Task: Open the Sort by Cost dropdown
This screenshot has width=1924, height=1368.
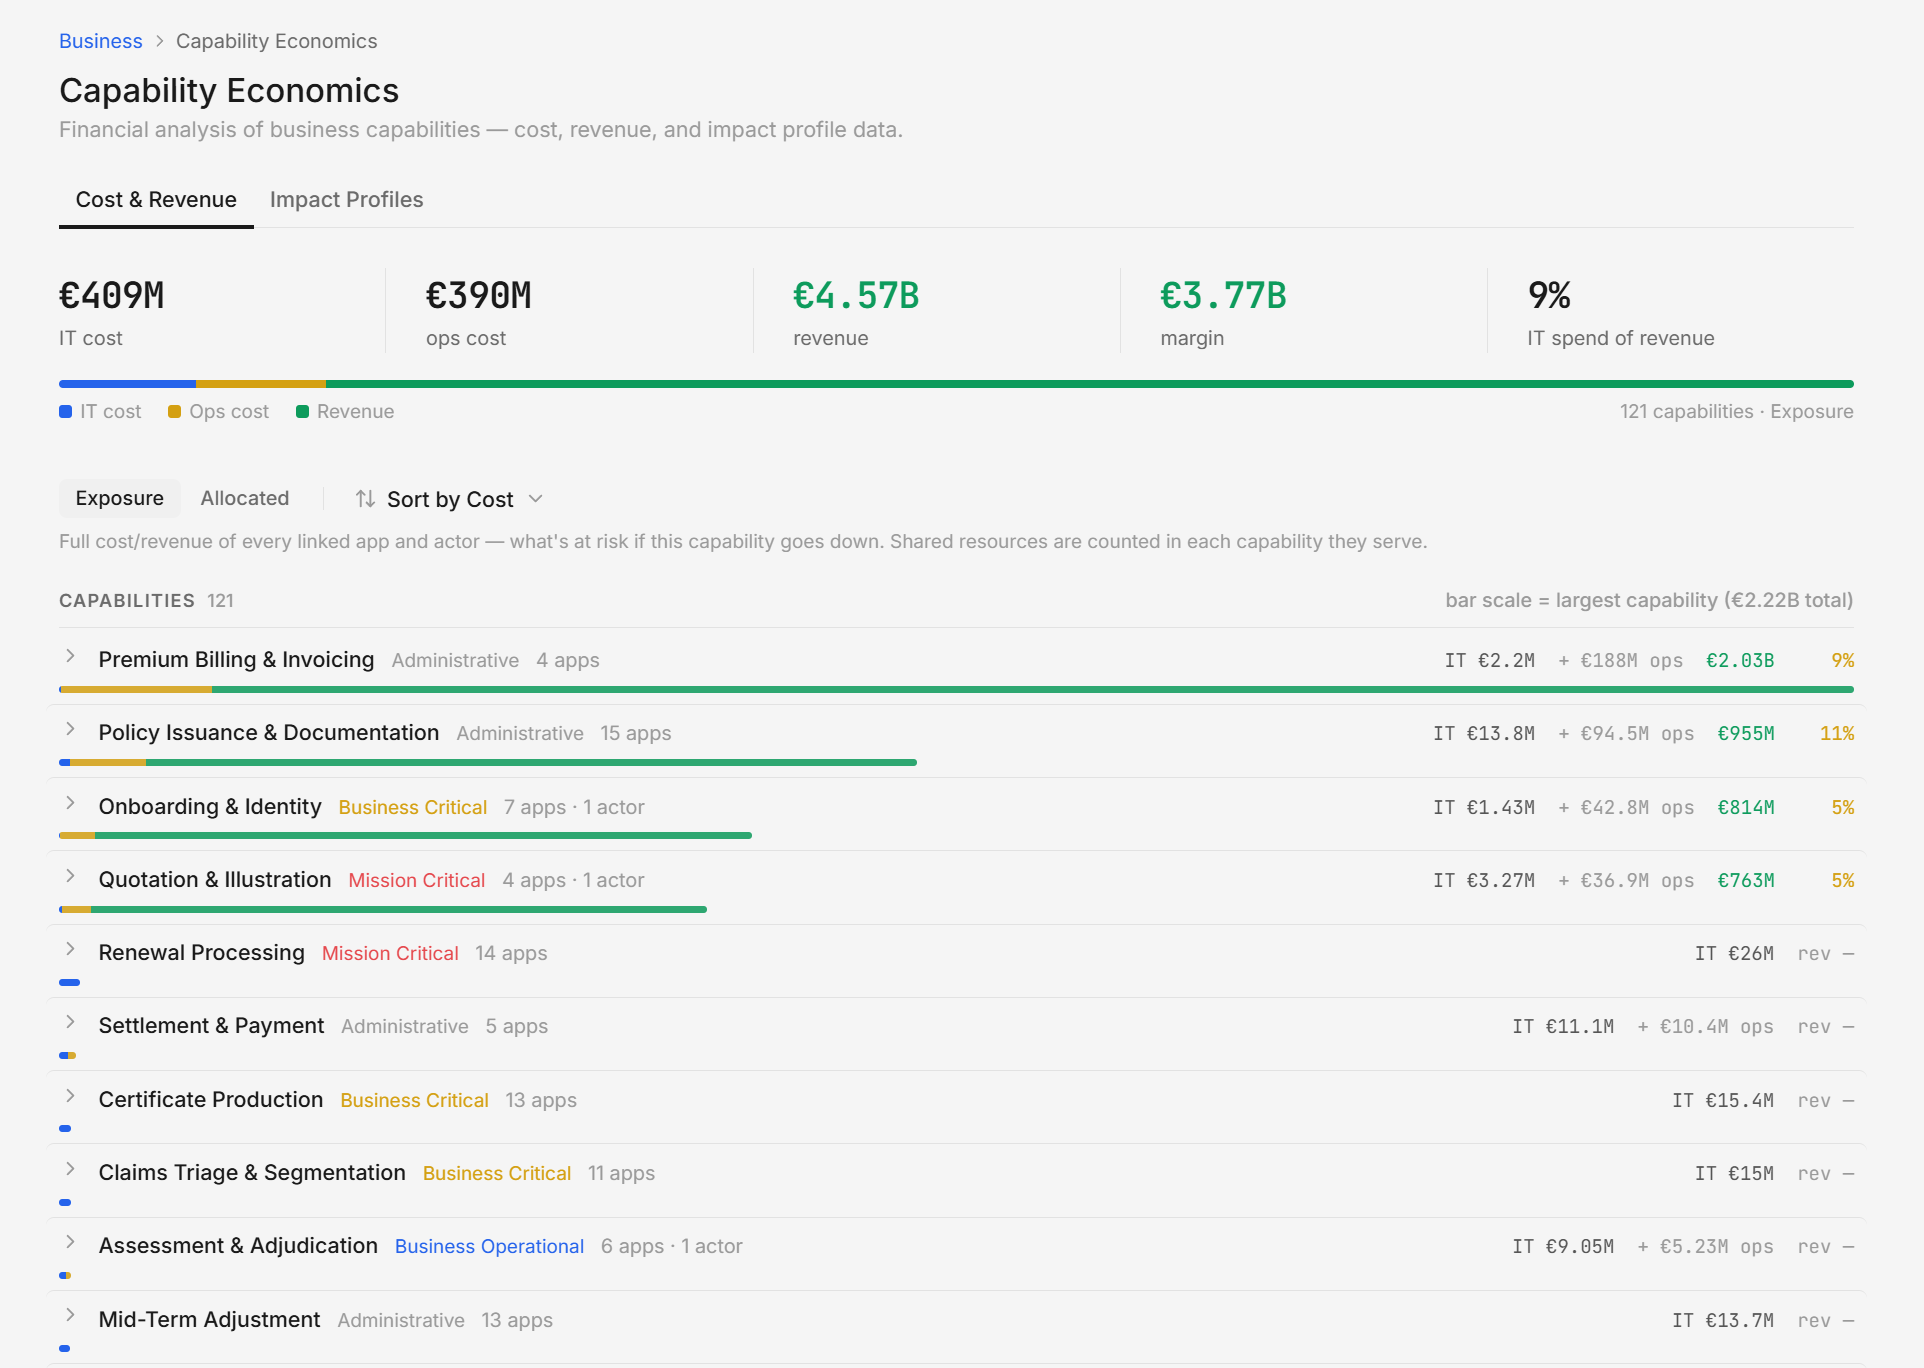Action: coord(449,499)
